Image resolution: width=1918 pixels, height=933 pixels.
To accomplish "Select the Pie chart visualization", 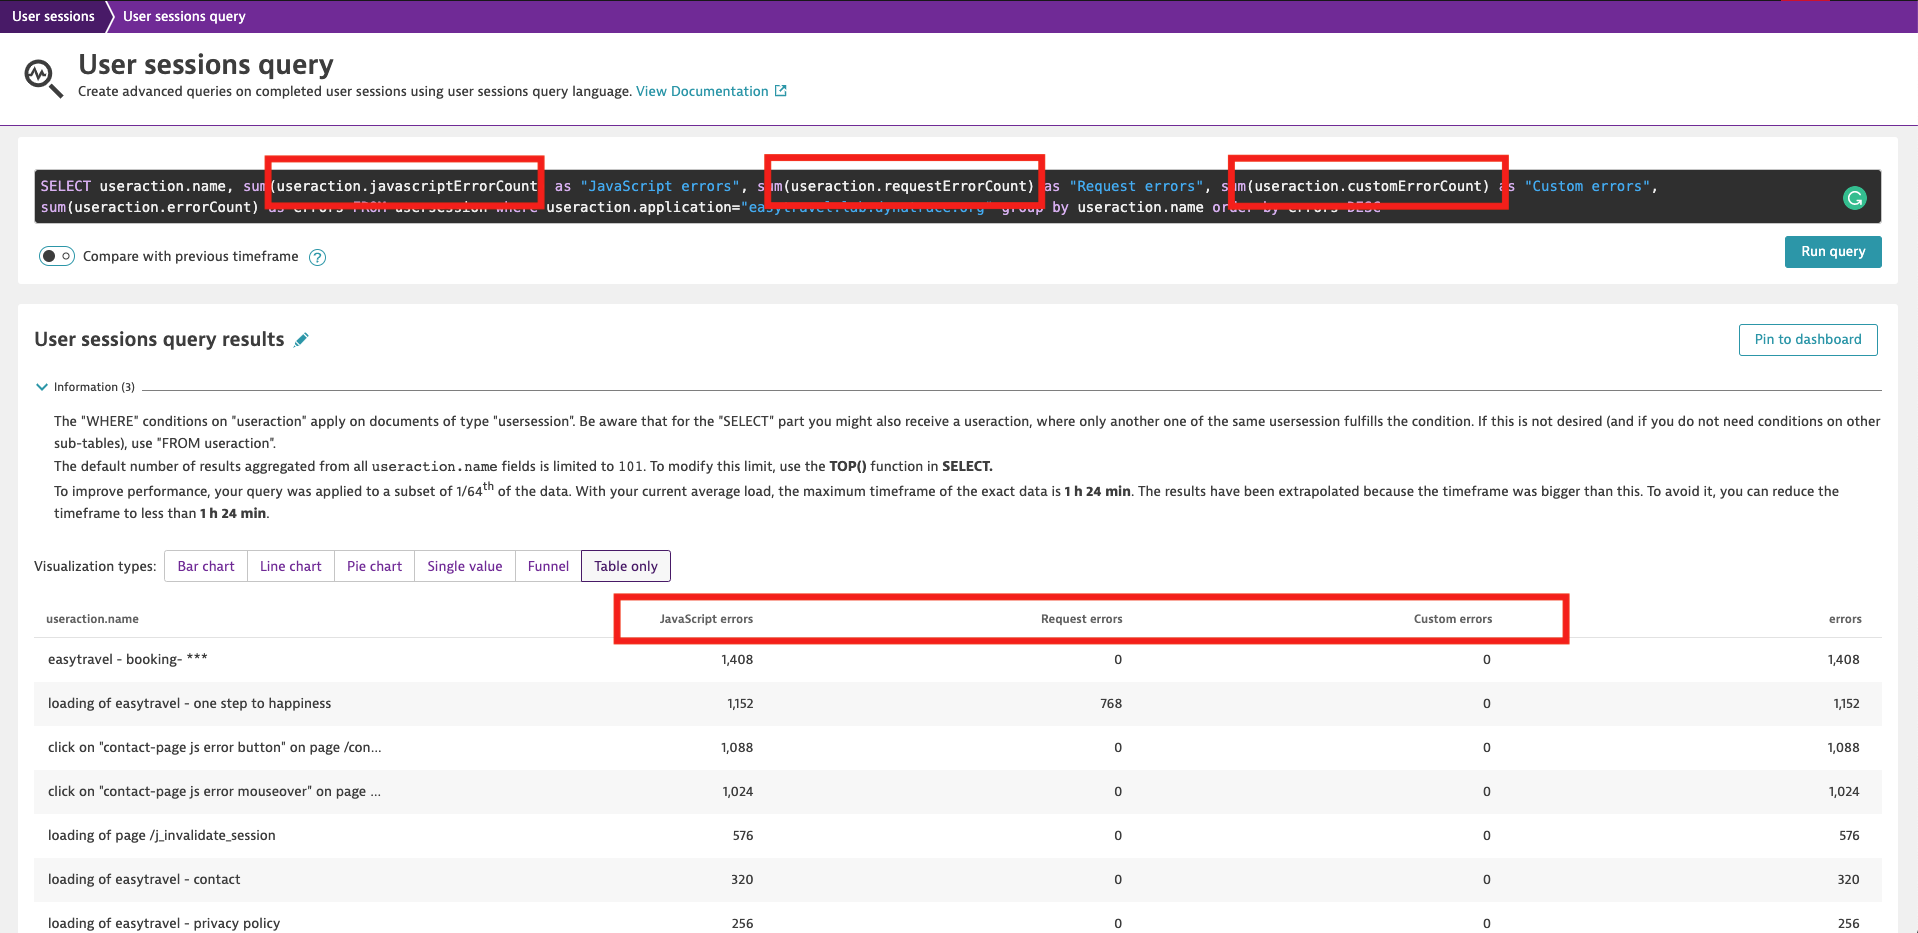I will (x=374, y=566).
